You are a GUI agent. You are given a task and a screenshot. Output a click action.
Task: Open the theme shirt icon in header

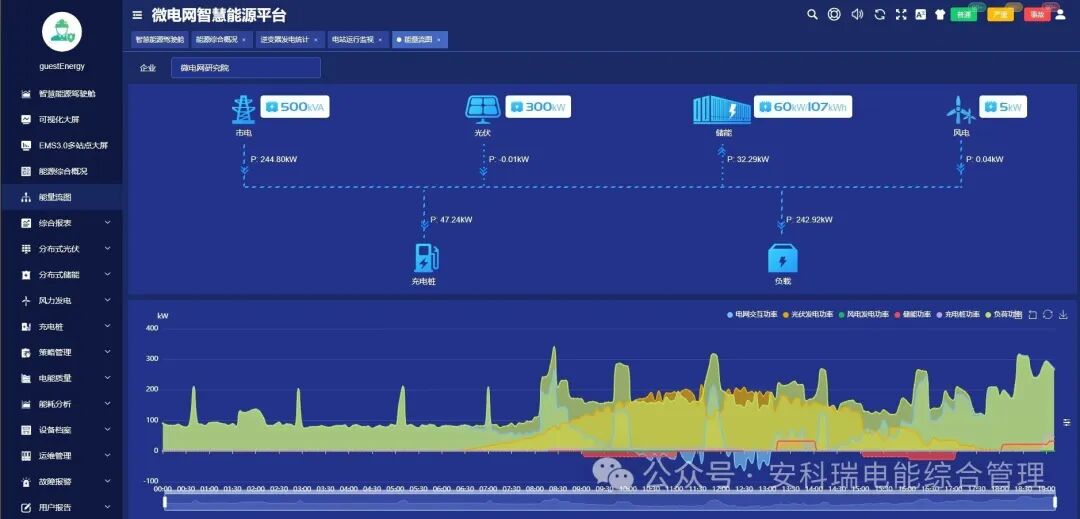[x=939, y=14]
